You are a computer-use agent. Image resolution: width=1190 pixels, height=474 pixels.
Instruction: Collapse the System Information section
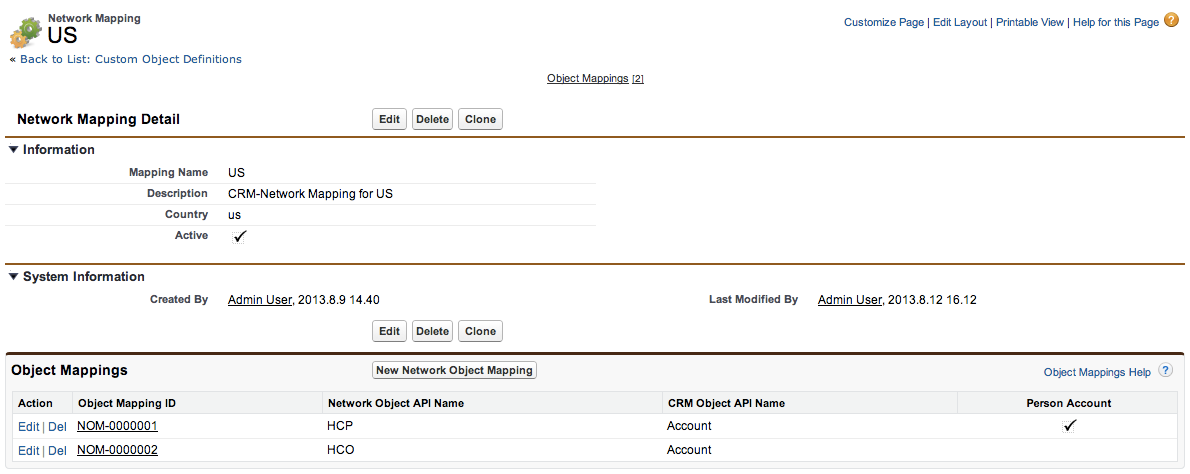[x=14, y=277]
